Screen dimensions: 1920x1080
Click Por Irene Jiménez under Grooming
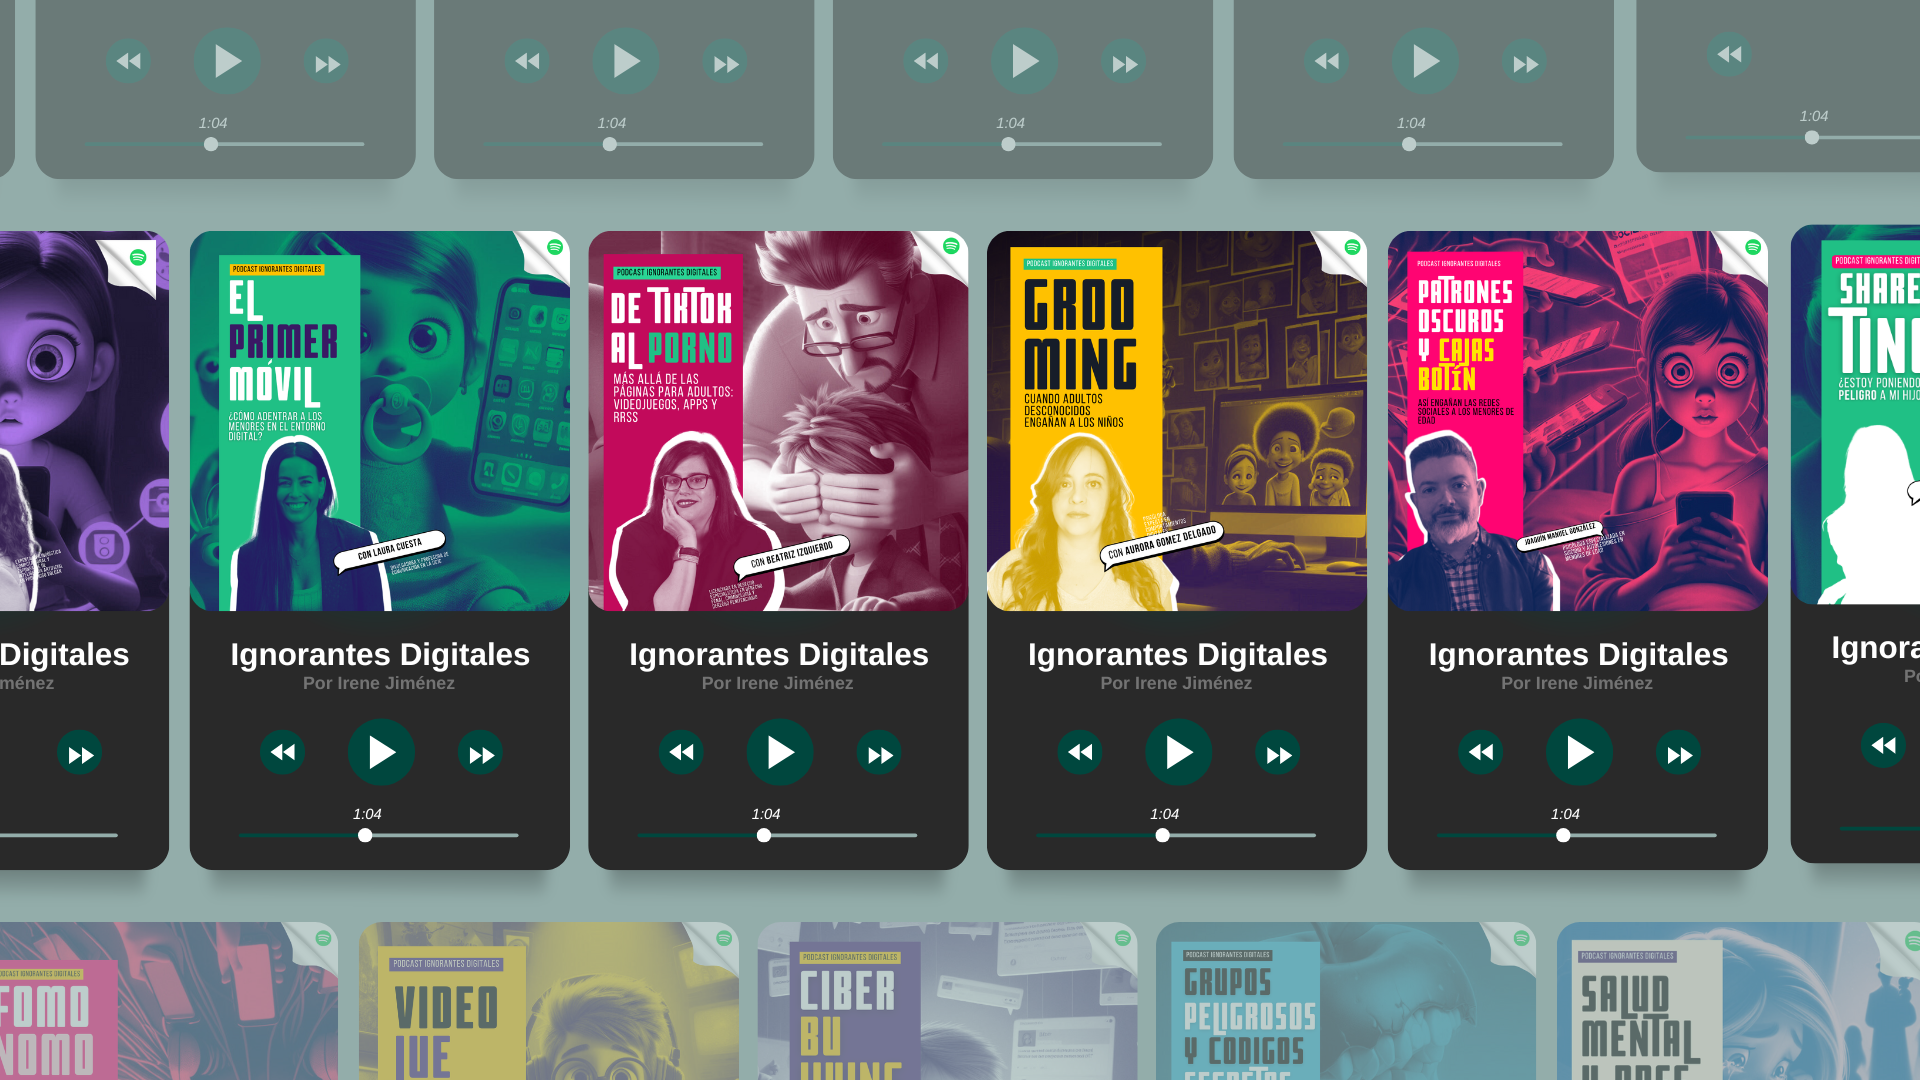pos(1176,683)
